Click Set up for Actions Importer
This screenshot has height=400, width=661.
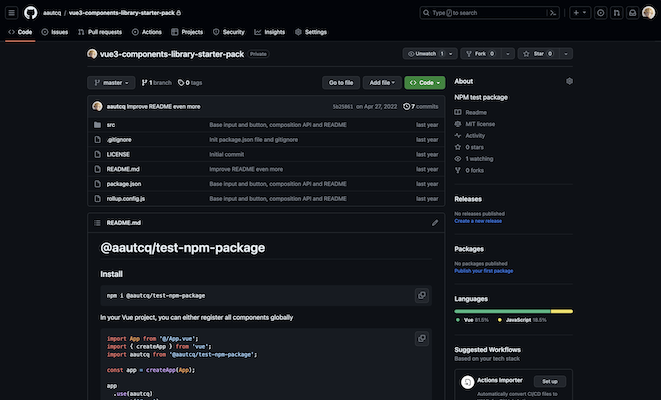[x=550, y=381]
